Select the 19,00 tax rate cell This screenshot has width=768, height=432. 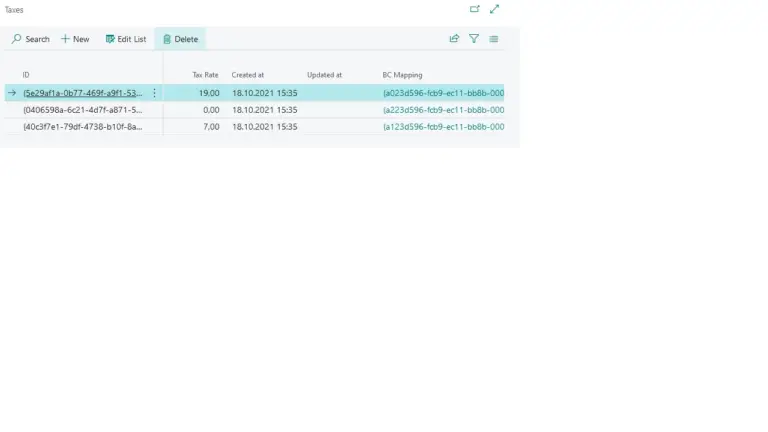209,93
